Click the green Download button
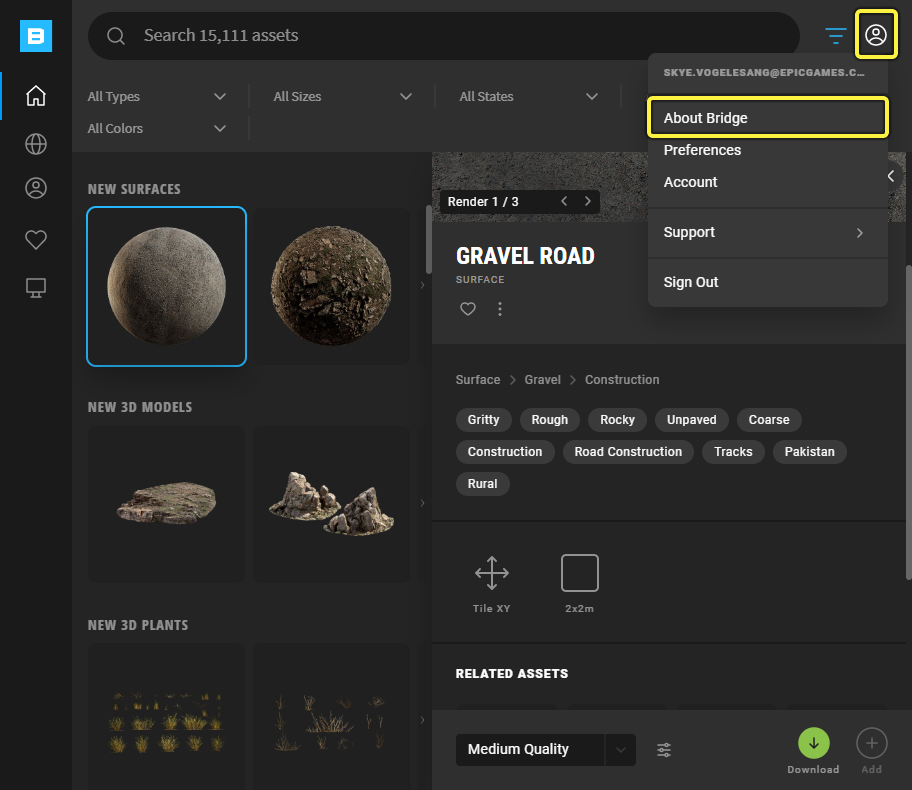 [813, 743]
